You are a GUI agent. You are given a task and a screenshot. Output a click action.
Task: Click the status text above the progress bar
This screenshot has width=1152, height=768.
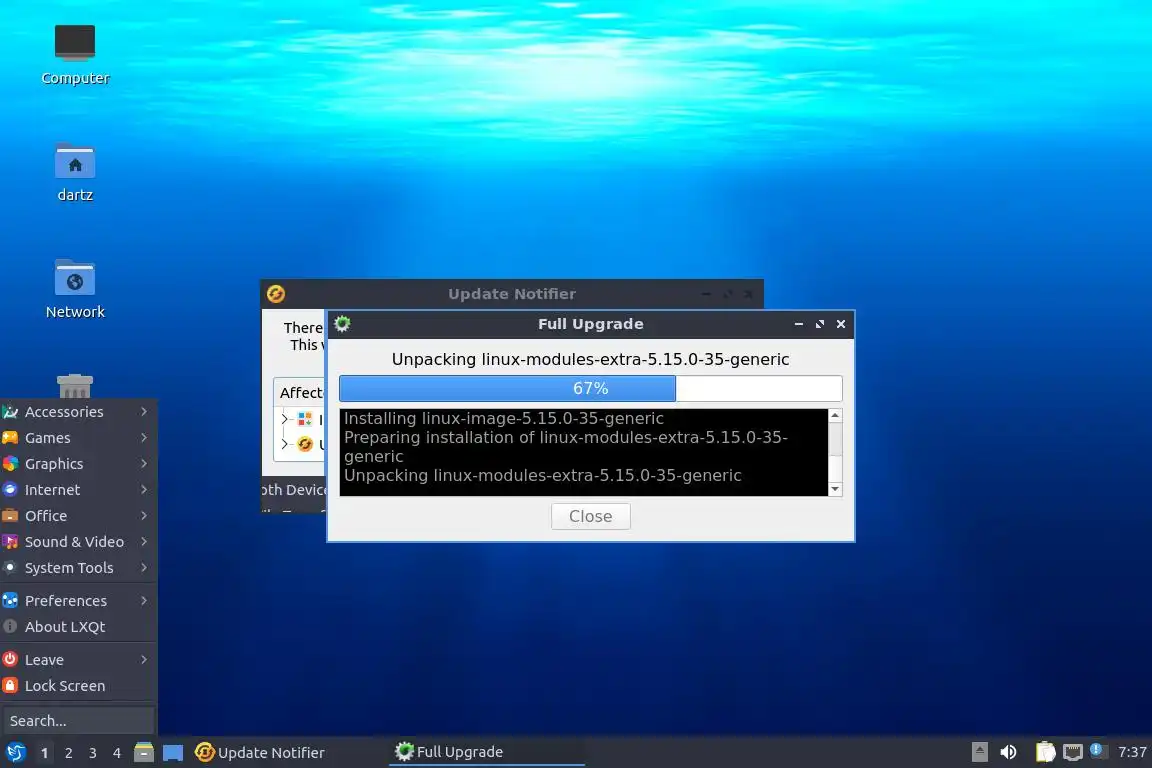point(591,359)
